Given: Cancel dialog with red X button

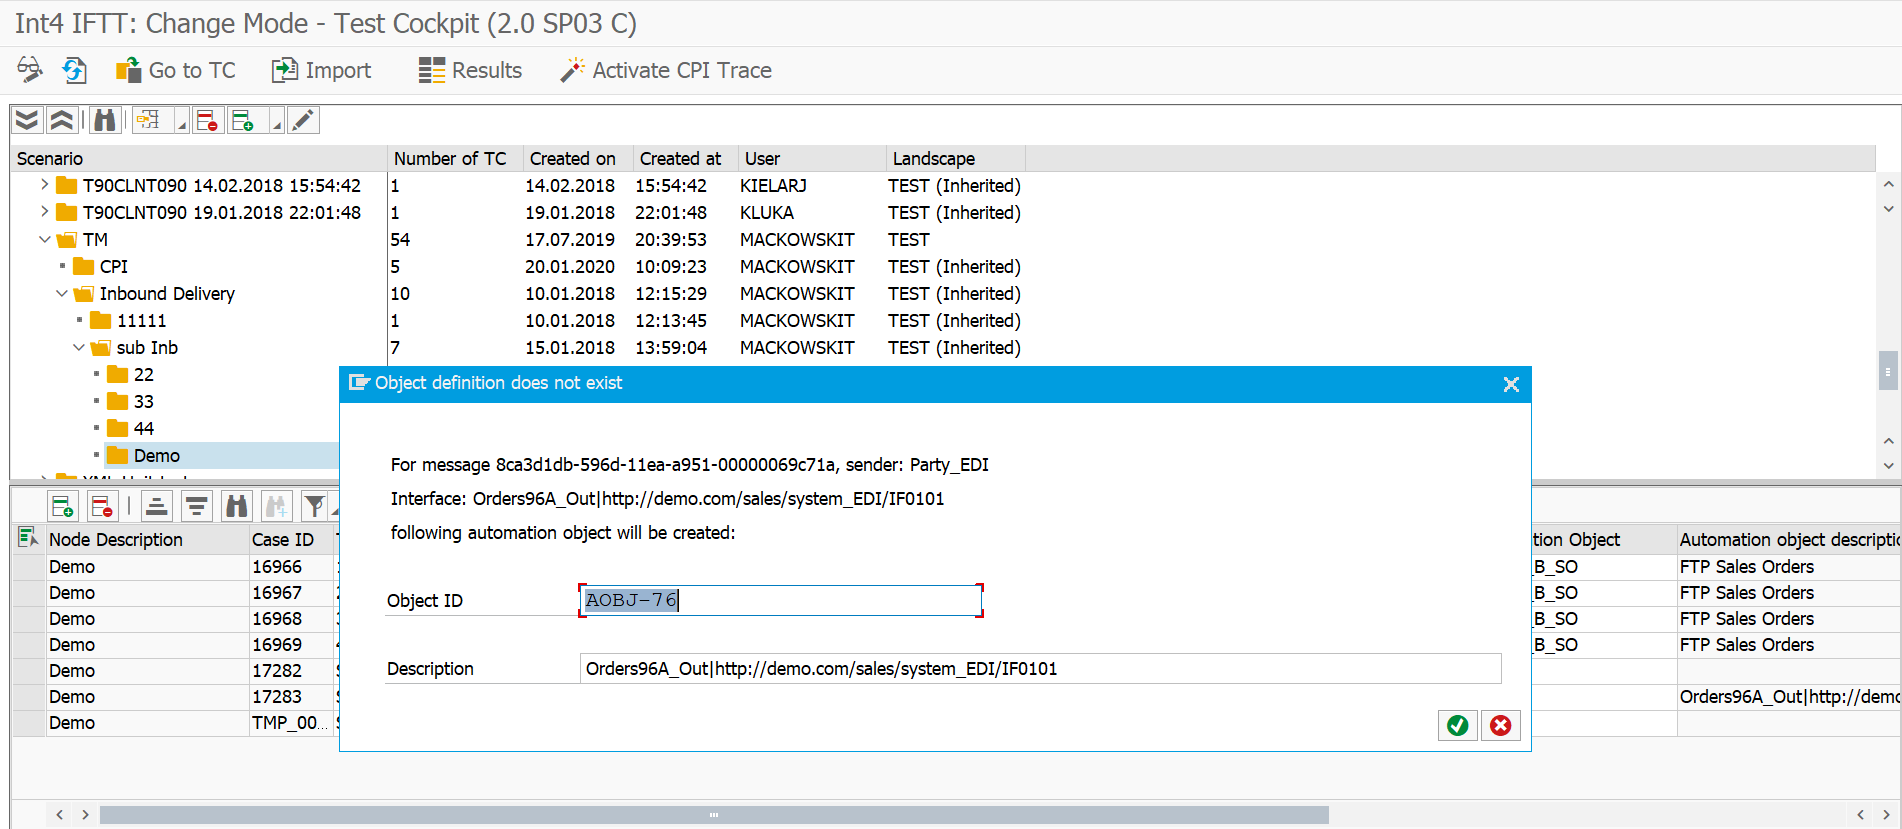Looking at the screenshot, I should 1500,725.
